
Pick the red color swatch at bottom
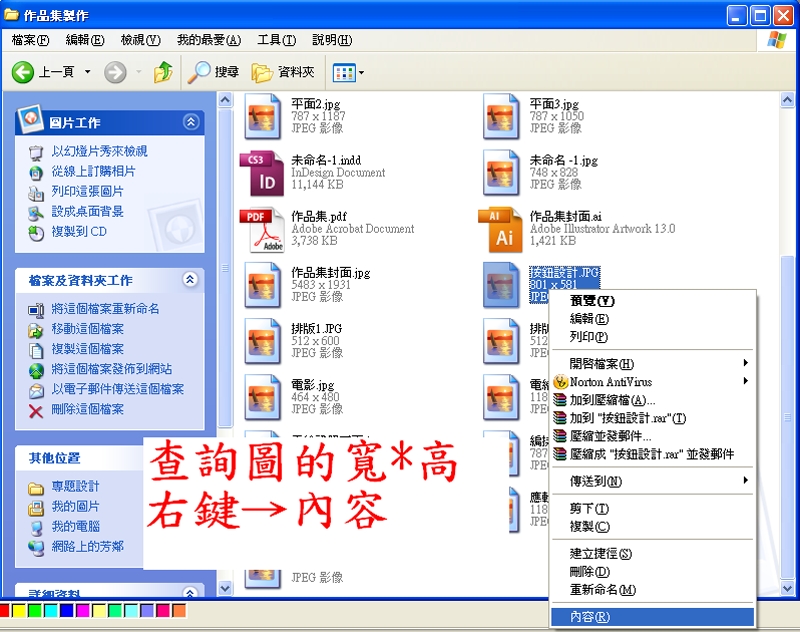click(4, 610)
